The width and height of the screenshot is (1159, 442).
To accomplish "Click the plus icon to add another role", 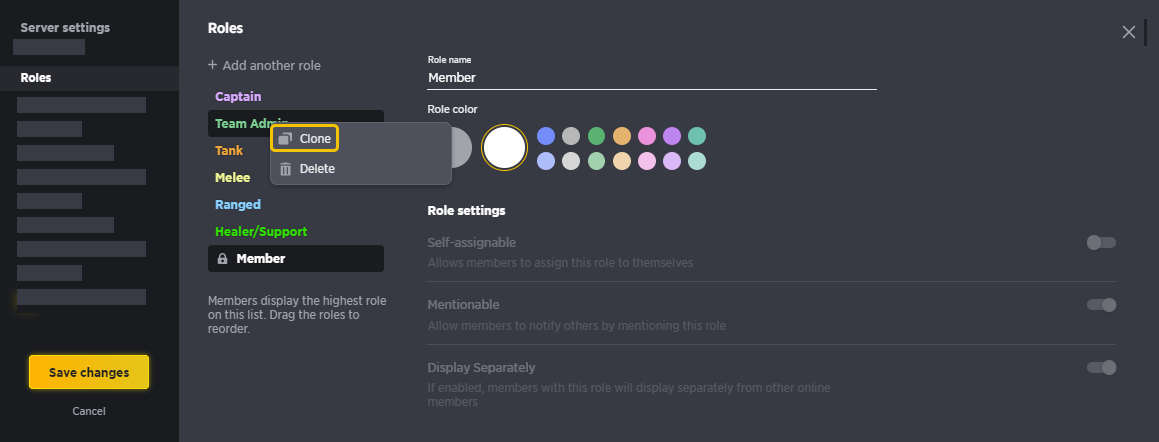I will point(212,65).
